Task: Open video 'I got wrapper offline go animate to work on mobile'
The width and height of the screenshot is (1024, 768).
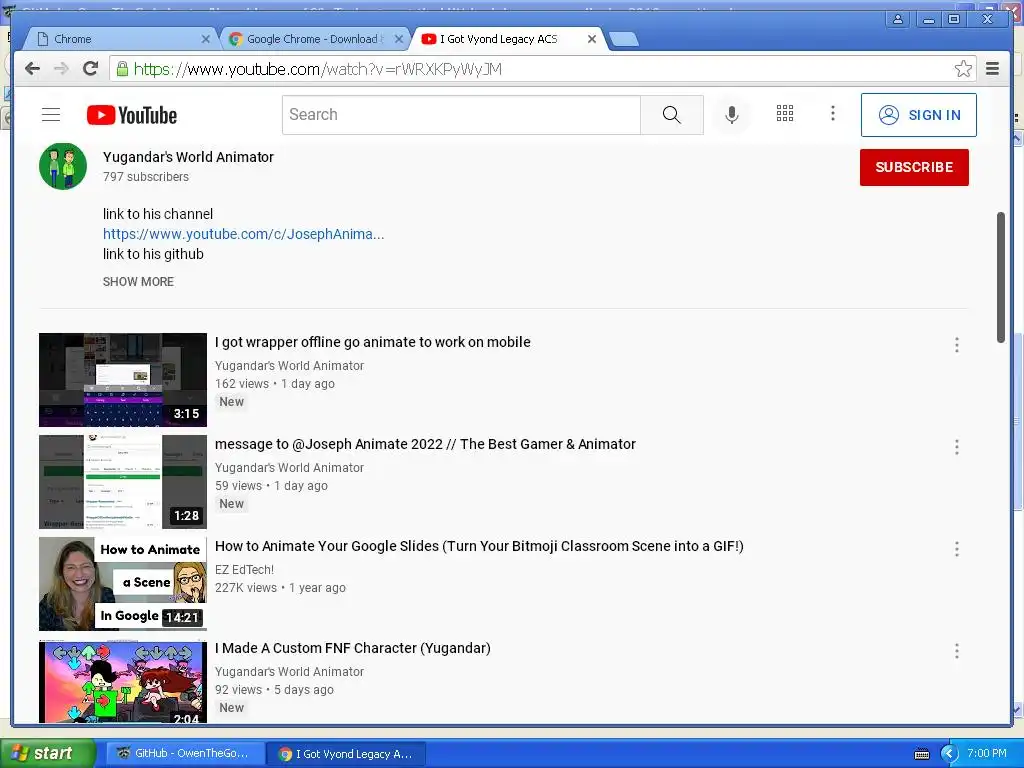Action: (x=372, y=342)
